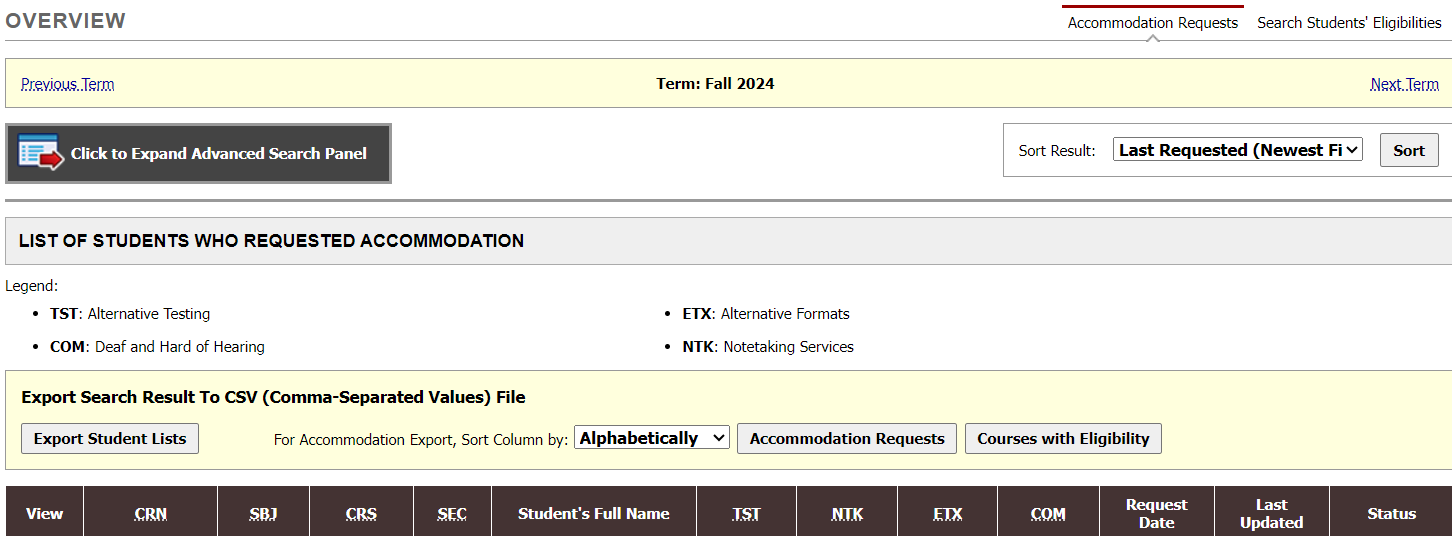1452x536 pixels.
Task: Export Courses with Eligibility
Action: (1062, 439)
